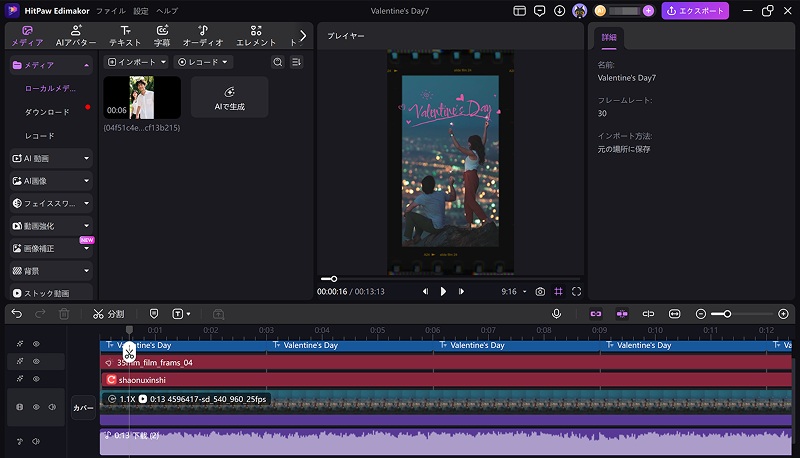The width and height of the screenshot is (800, 458).
Task: Click the AIで生成 button
Action: (229, 97)
